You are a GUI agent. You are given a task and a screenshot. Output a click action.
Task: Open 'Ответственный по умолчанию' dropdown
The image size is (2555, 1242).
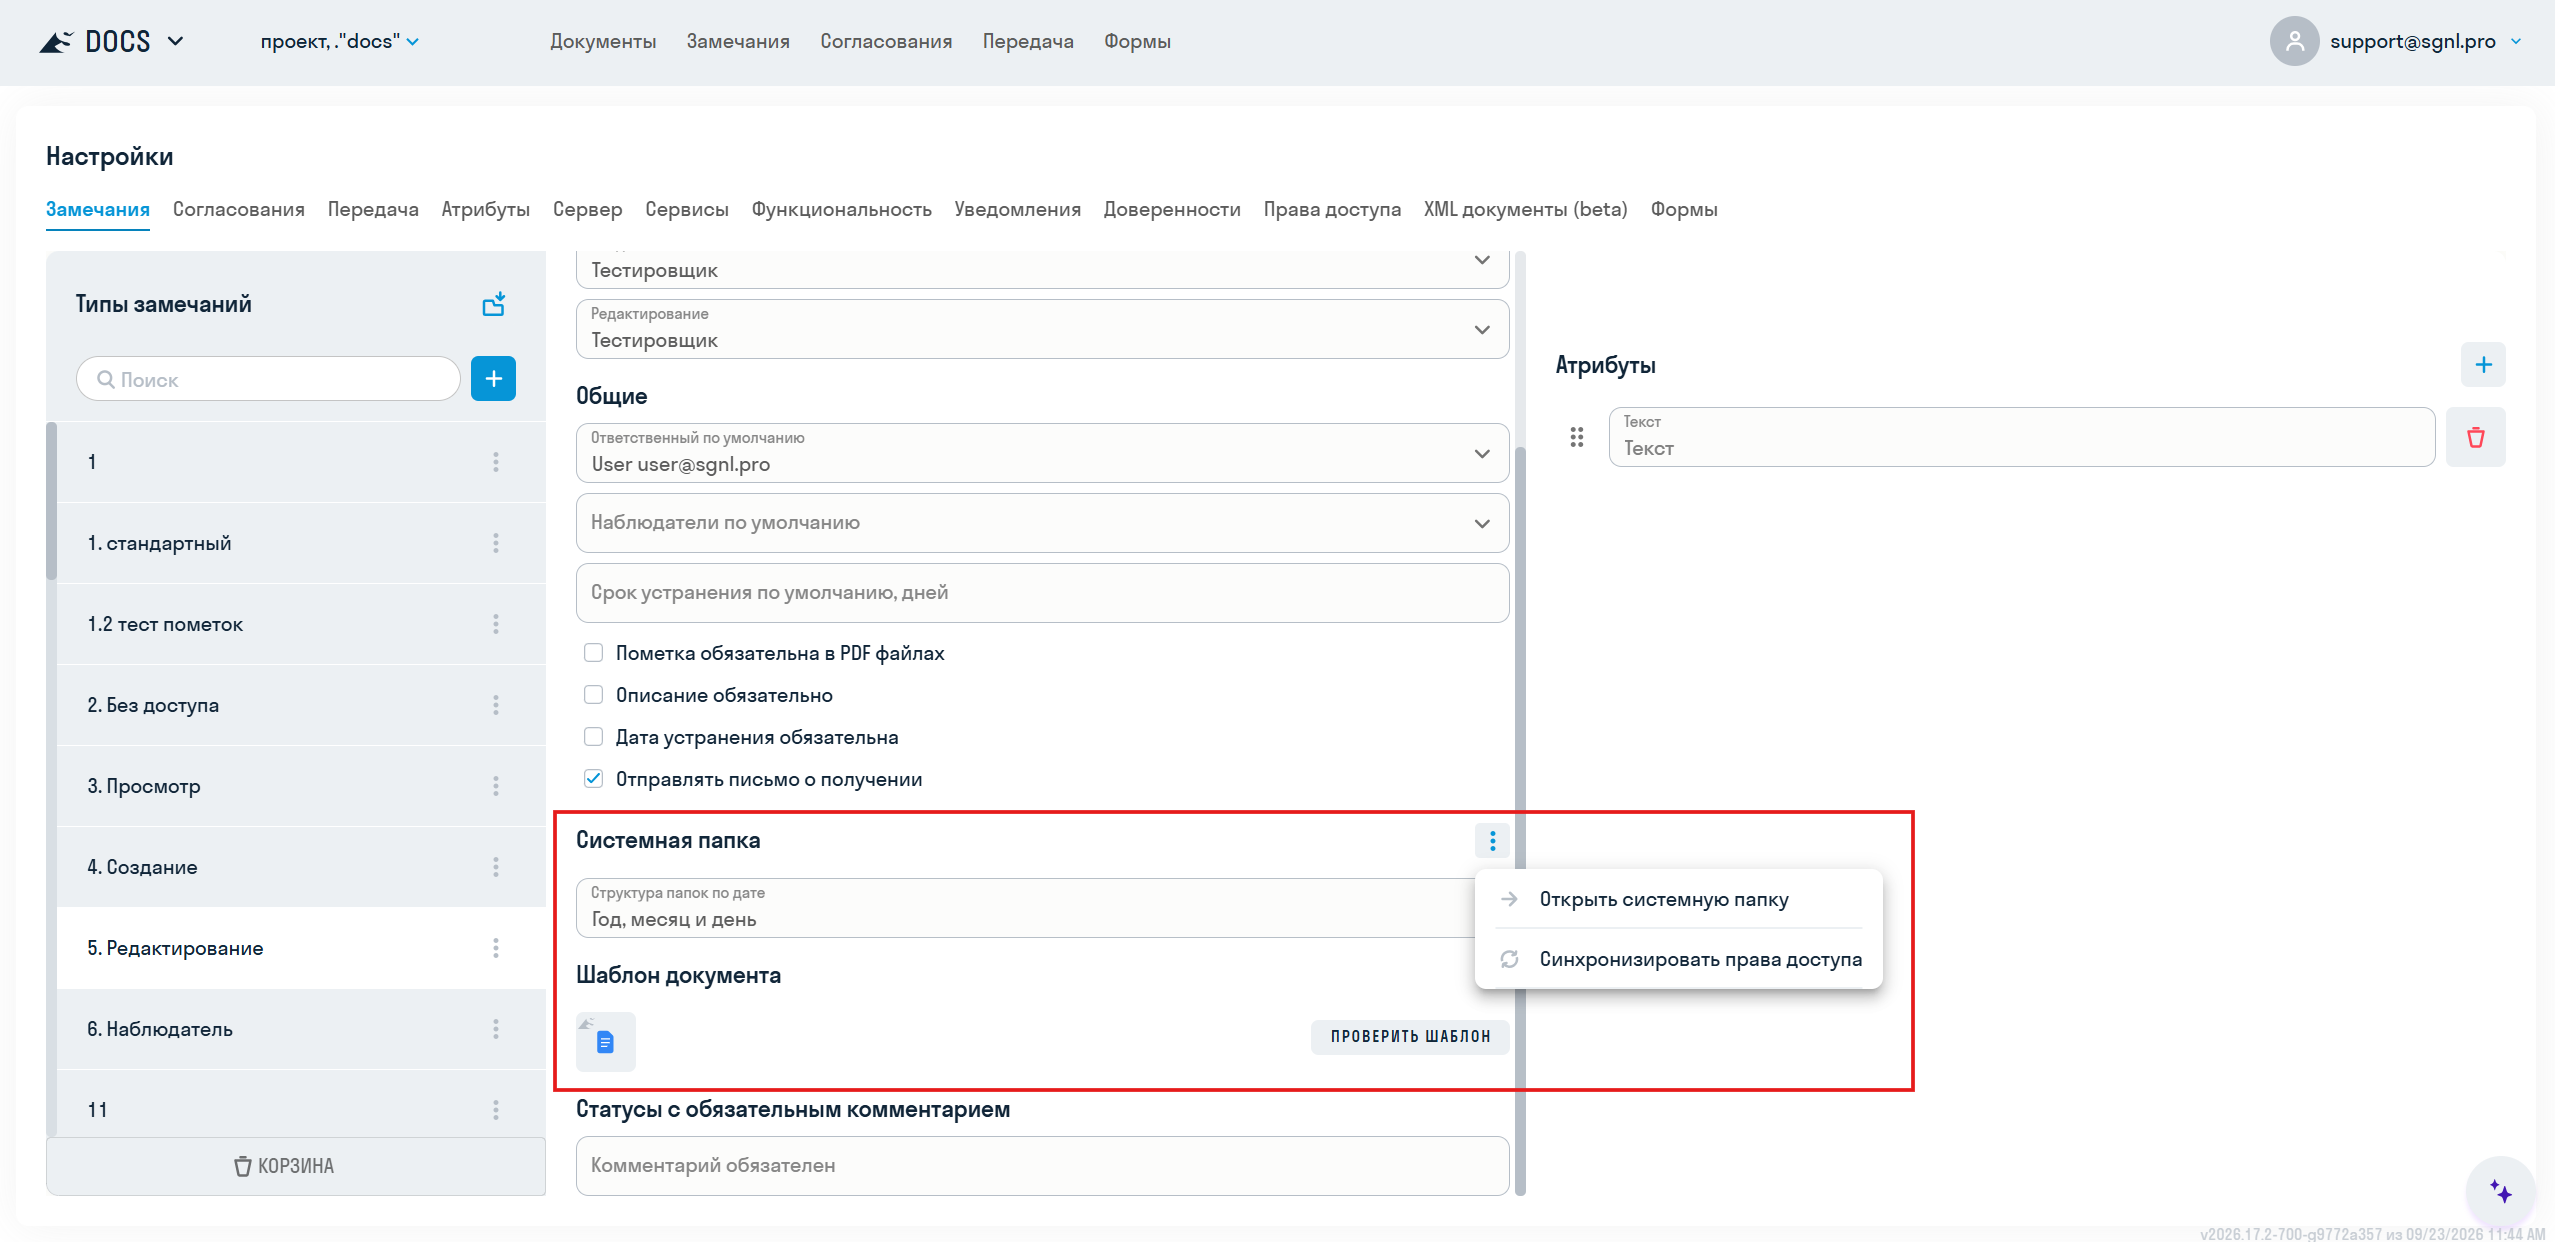click(1042, 453)
